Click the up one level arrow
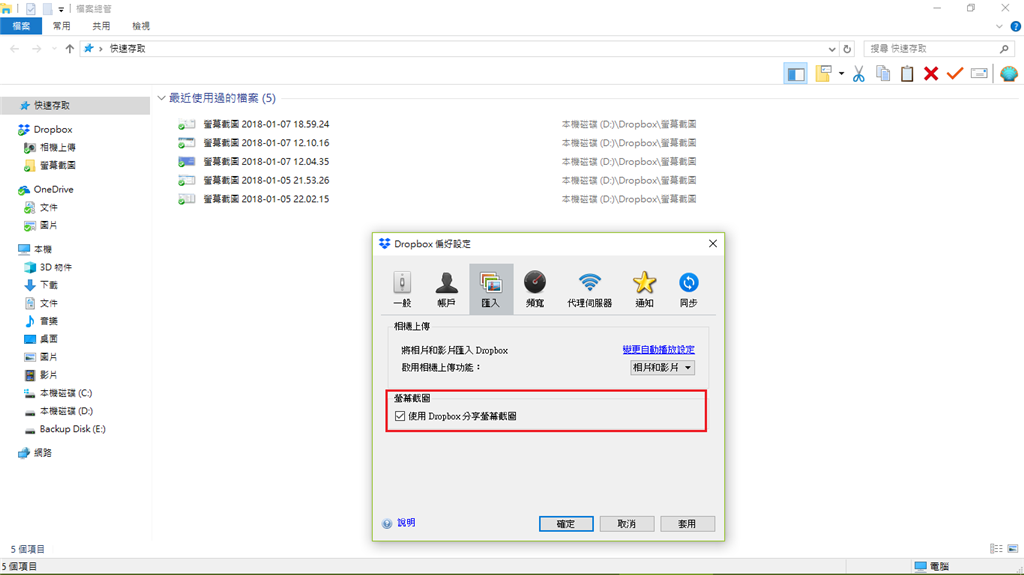 click(70, 49)
